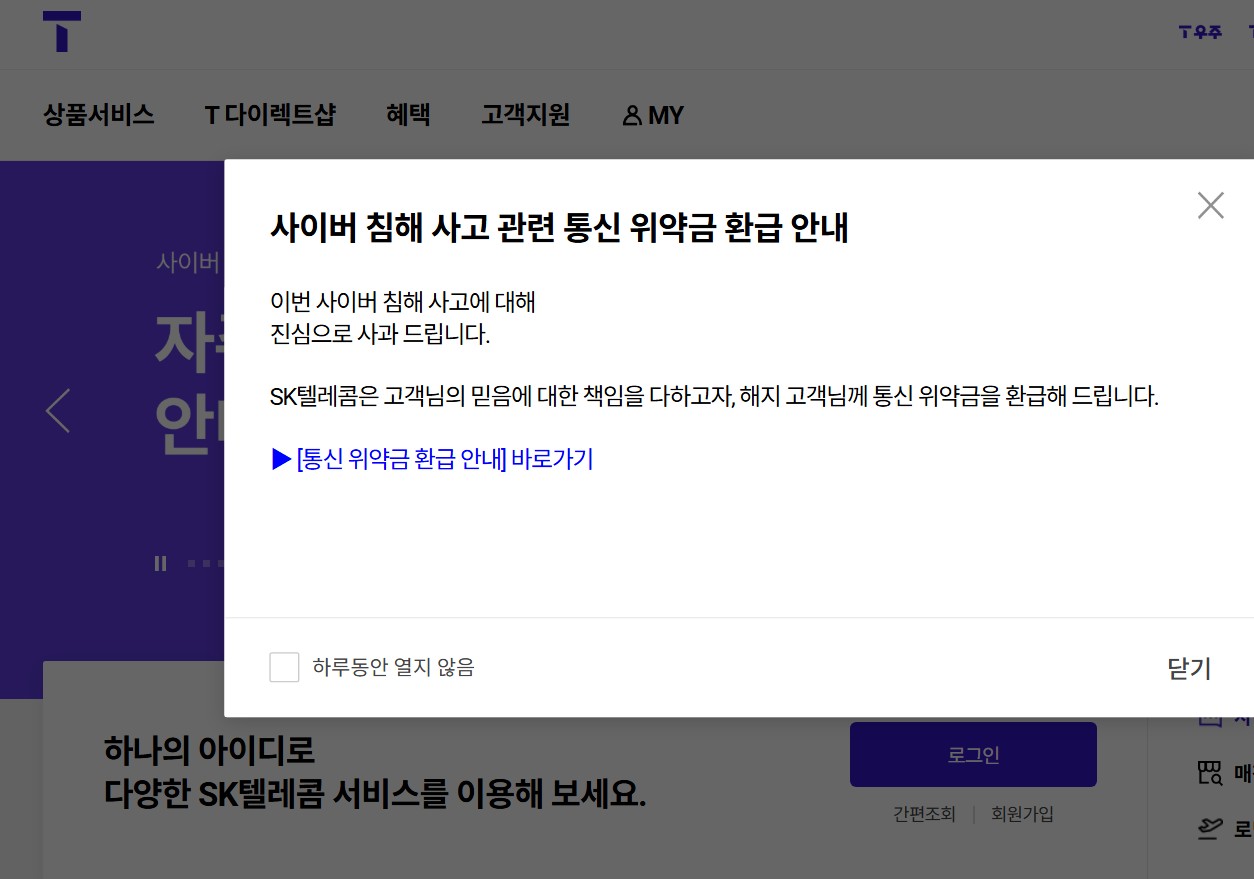Open the 회원가입 link

point(1022,814)
